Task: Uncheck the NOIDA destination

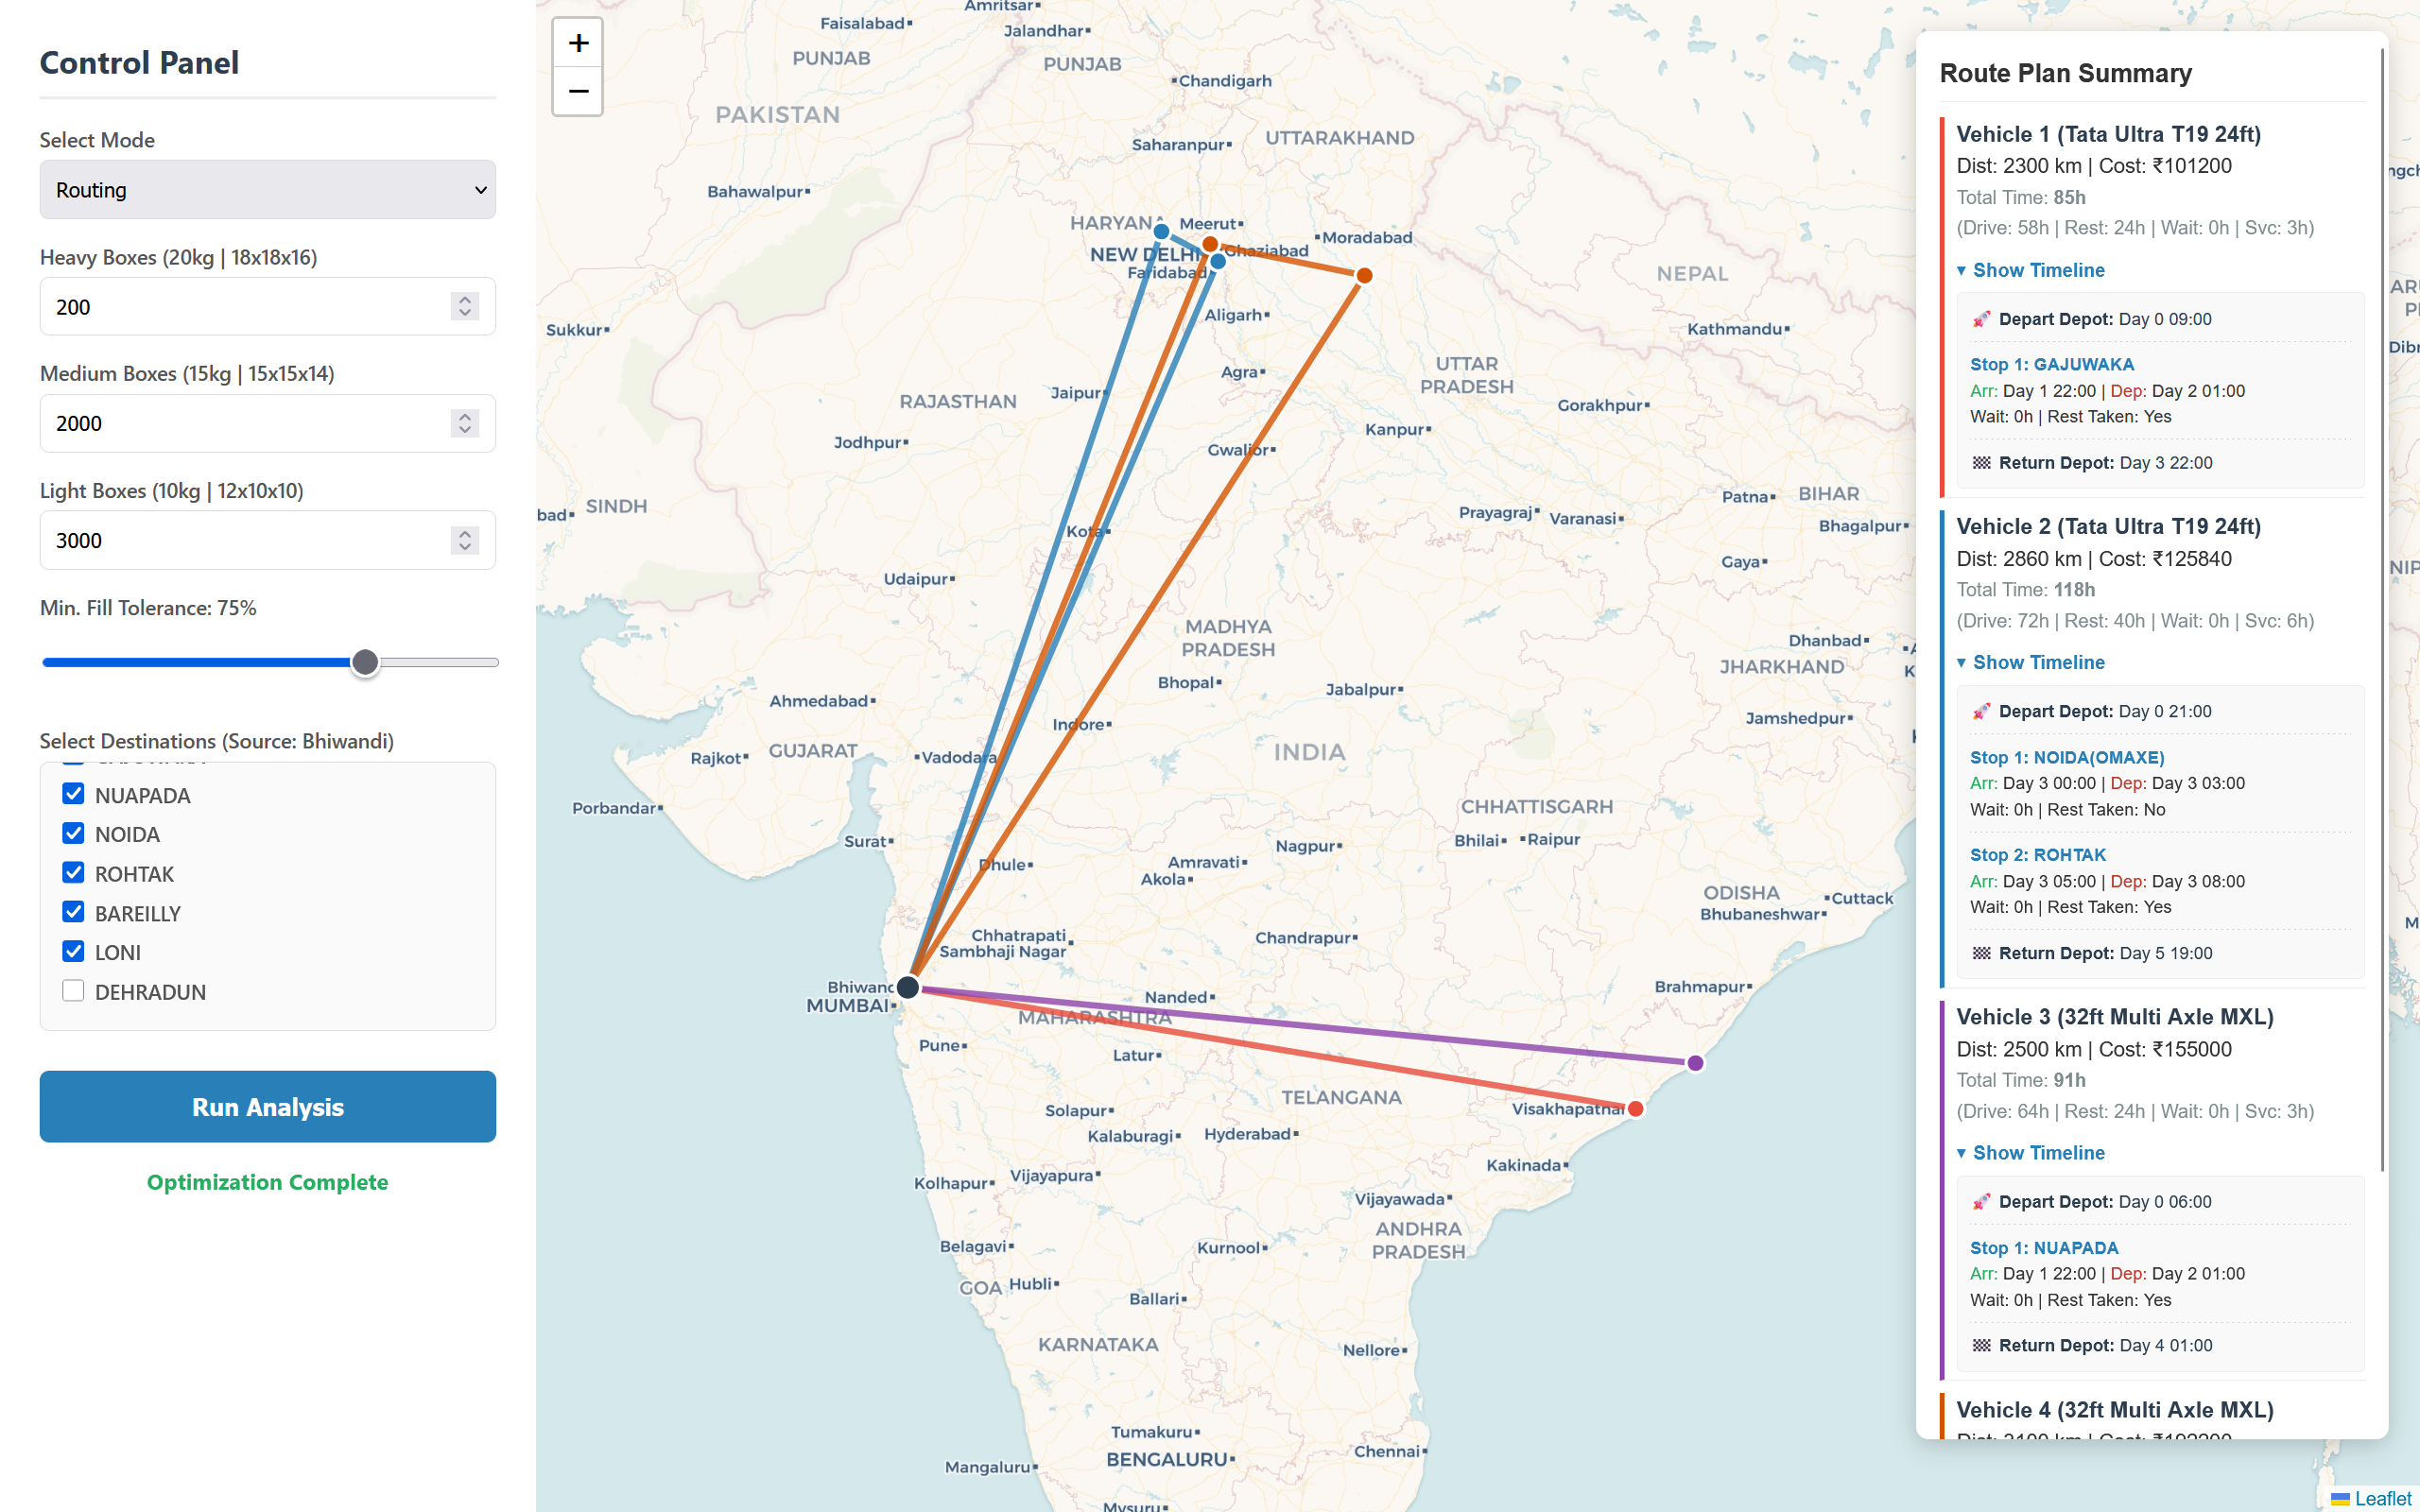Action: 73,833
